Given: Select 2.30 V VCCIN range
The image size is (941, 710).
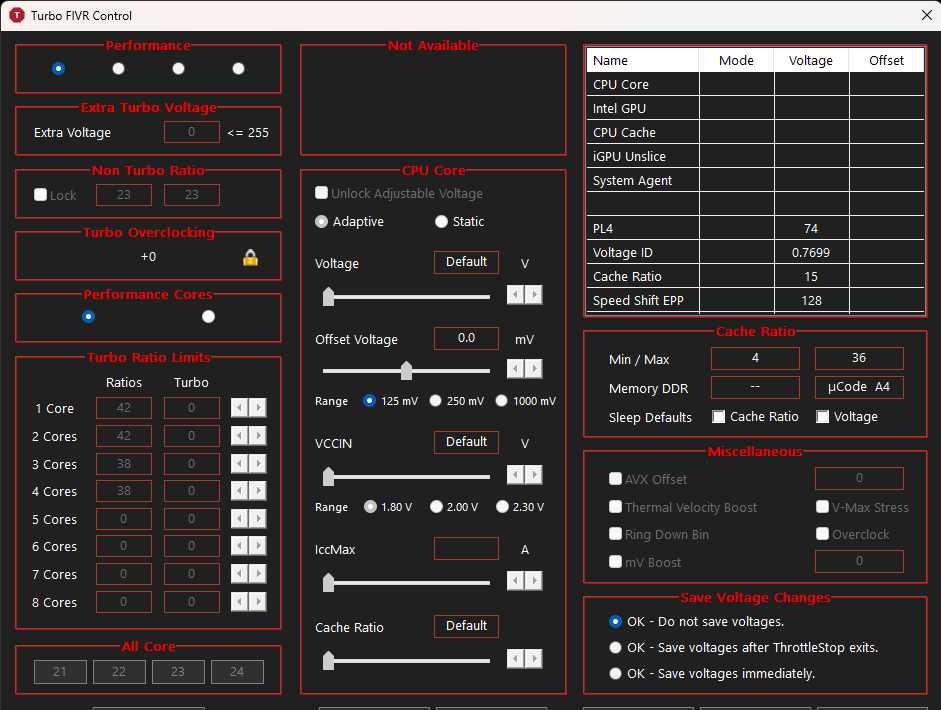Looking at the screenshot, I should coord(502,507).
